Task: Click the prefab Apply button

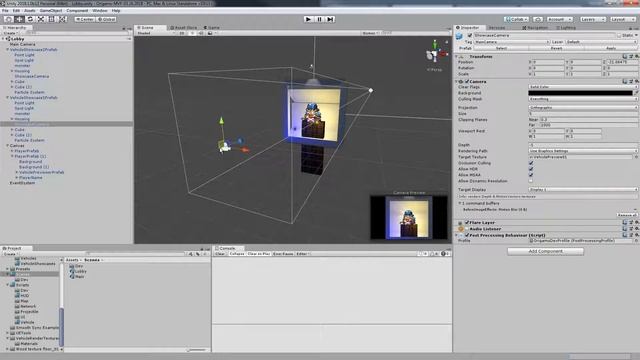Action: click(x=611, y=48)
